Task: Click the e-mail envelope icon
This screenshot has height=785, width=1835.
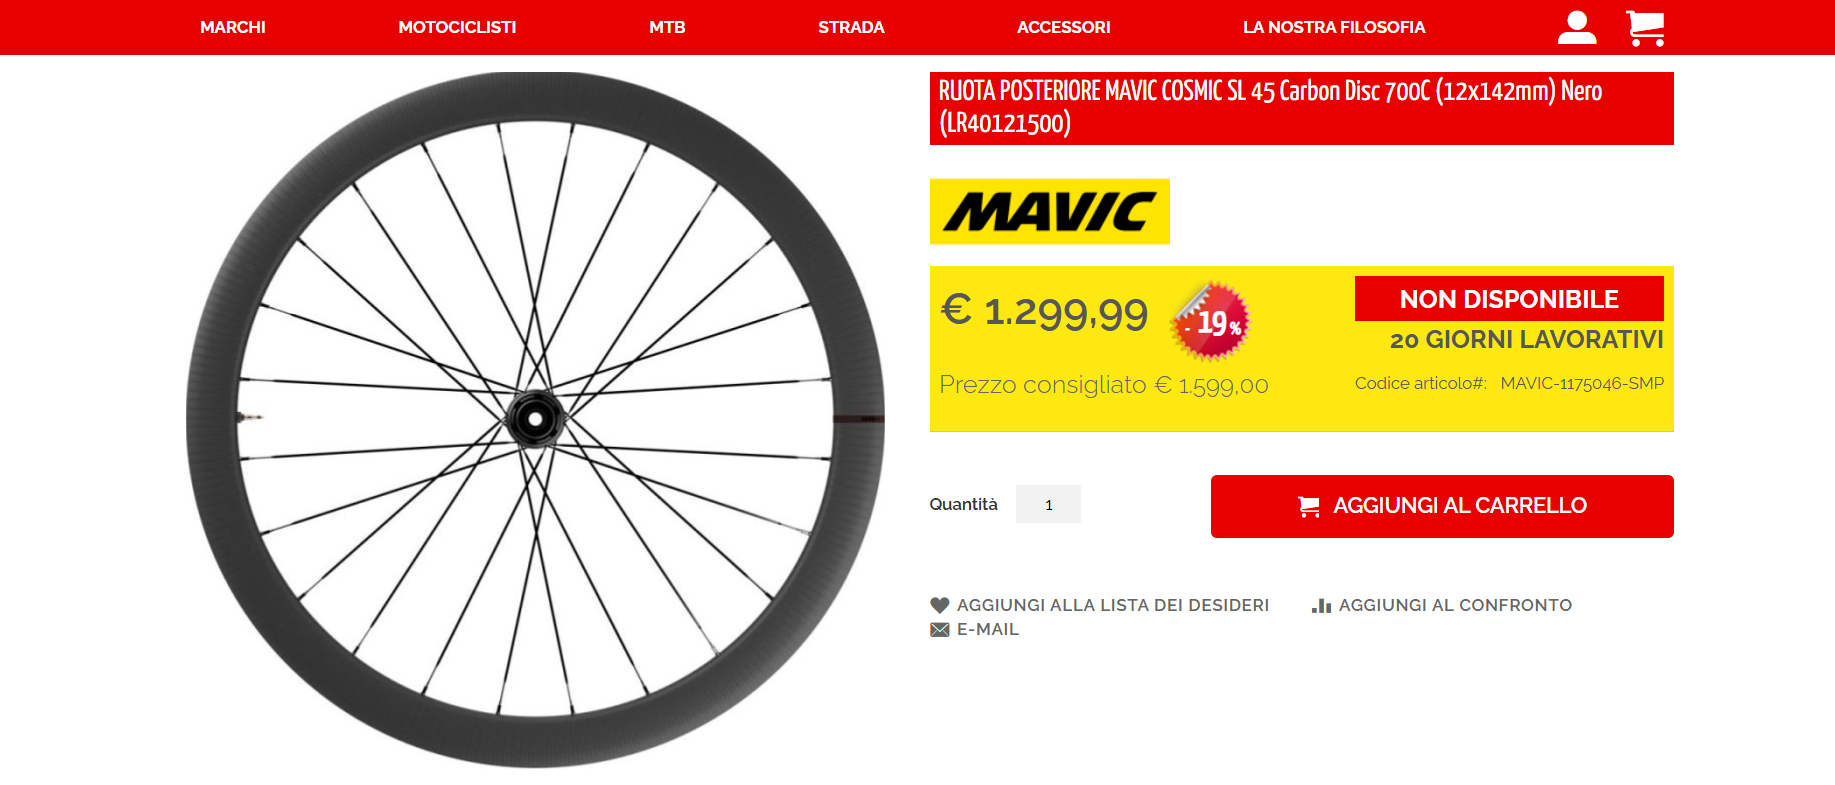Action: (x=939, y=629)
